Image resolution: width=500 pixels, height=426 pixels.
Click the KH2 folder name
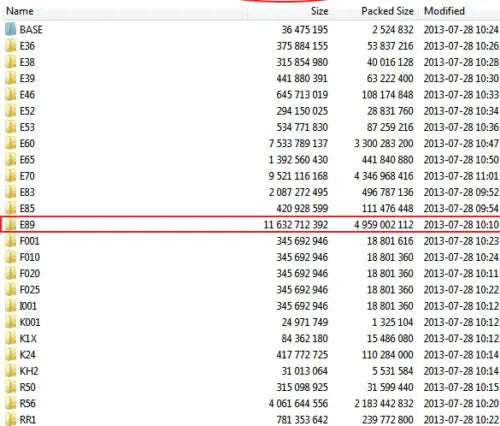tap(29, 371)
